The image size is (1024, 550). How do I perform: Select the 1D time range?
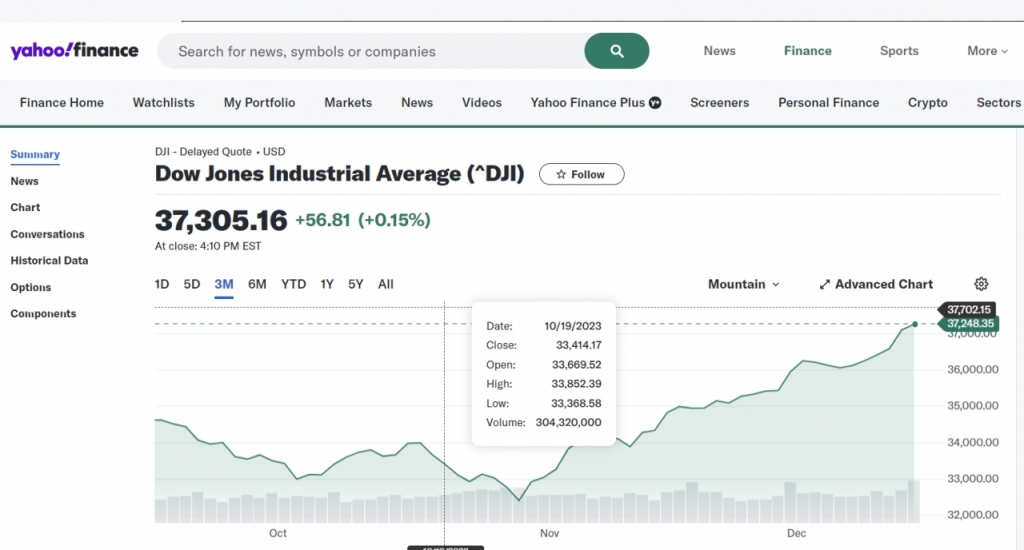tap(162, 284)
